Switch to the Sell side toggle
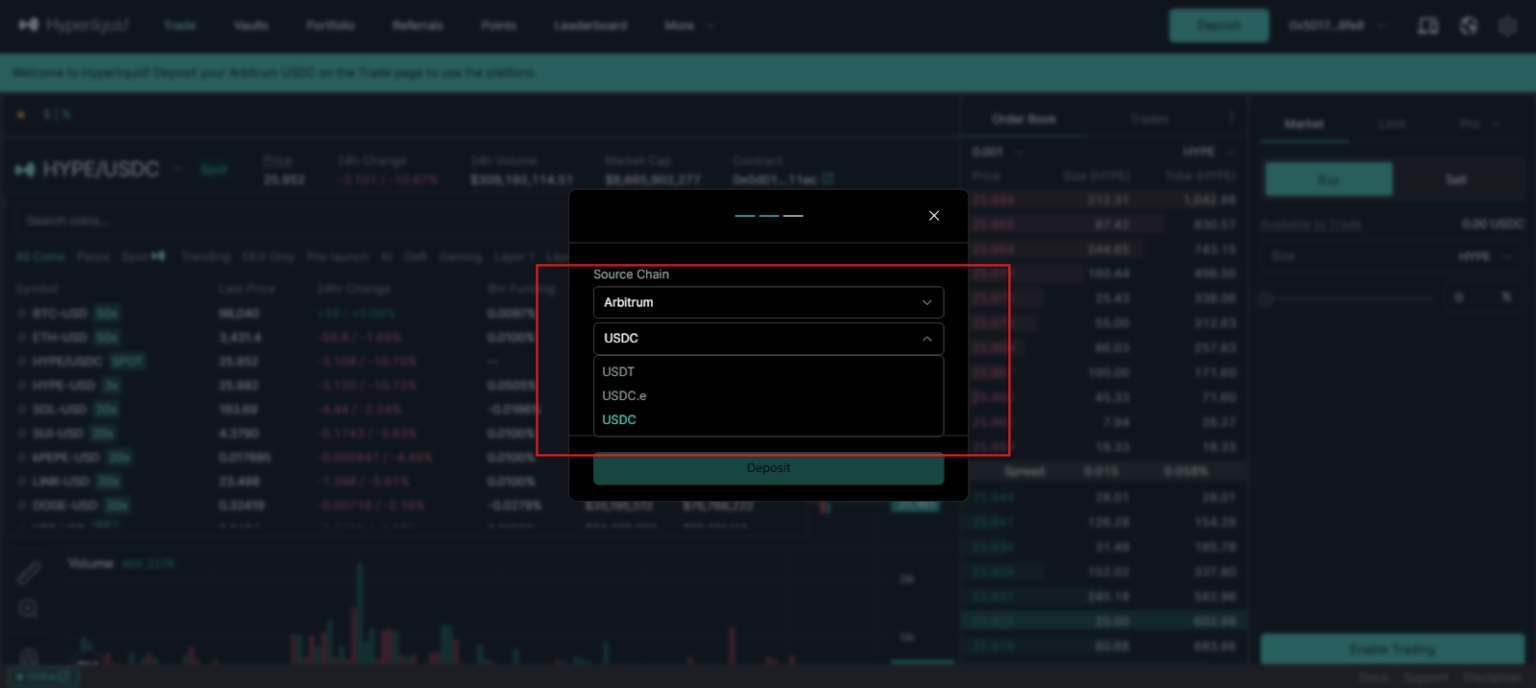Screen dimensions: 1536x688 coord(1455,180)
